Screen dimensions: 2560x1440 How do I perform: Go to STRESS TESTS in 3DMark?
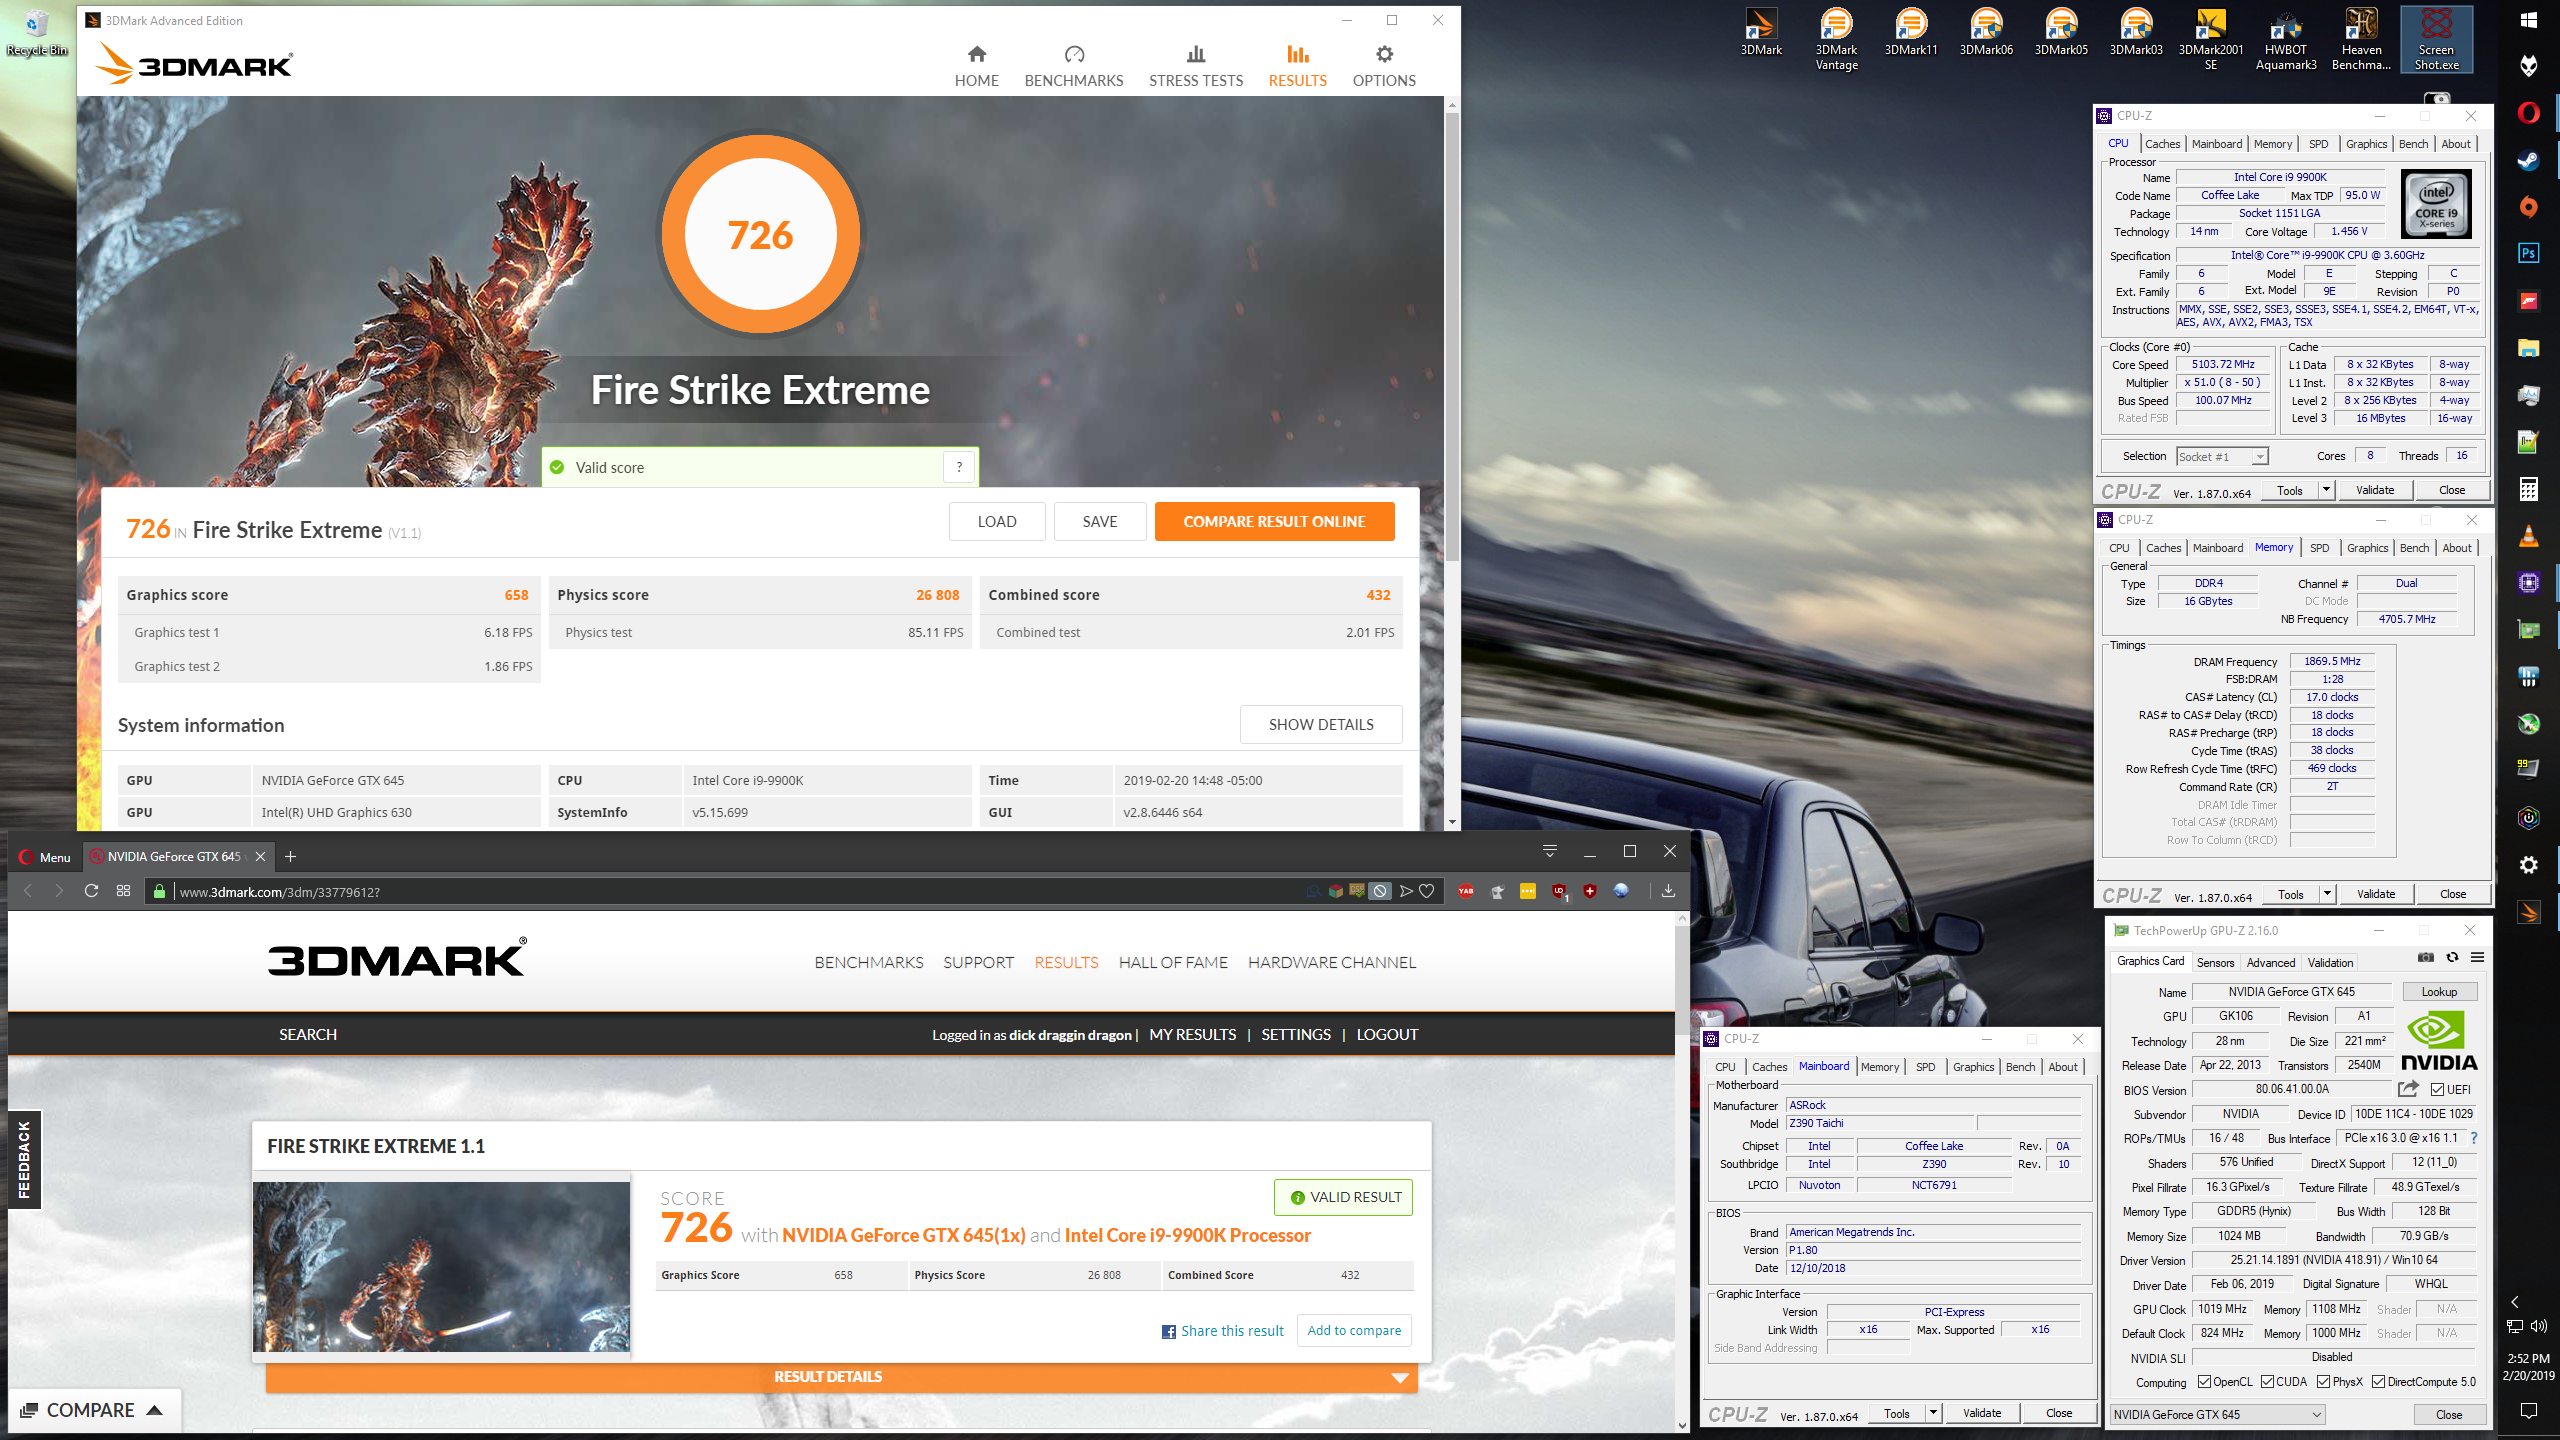tap(1196, 66)
